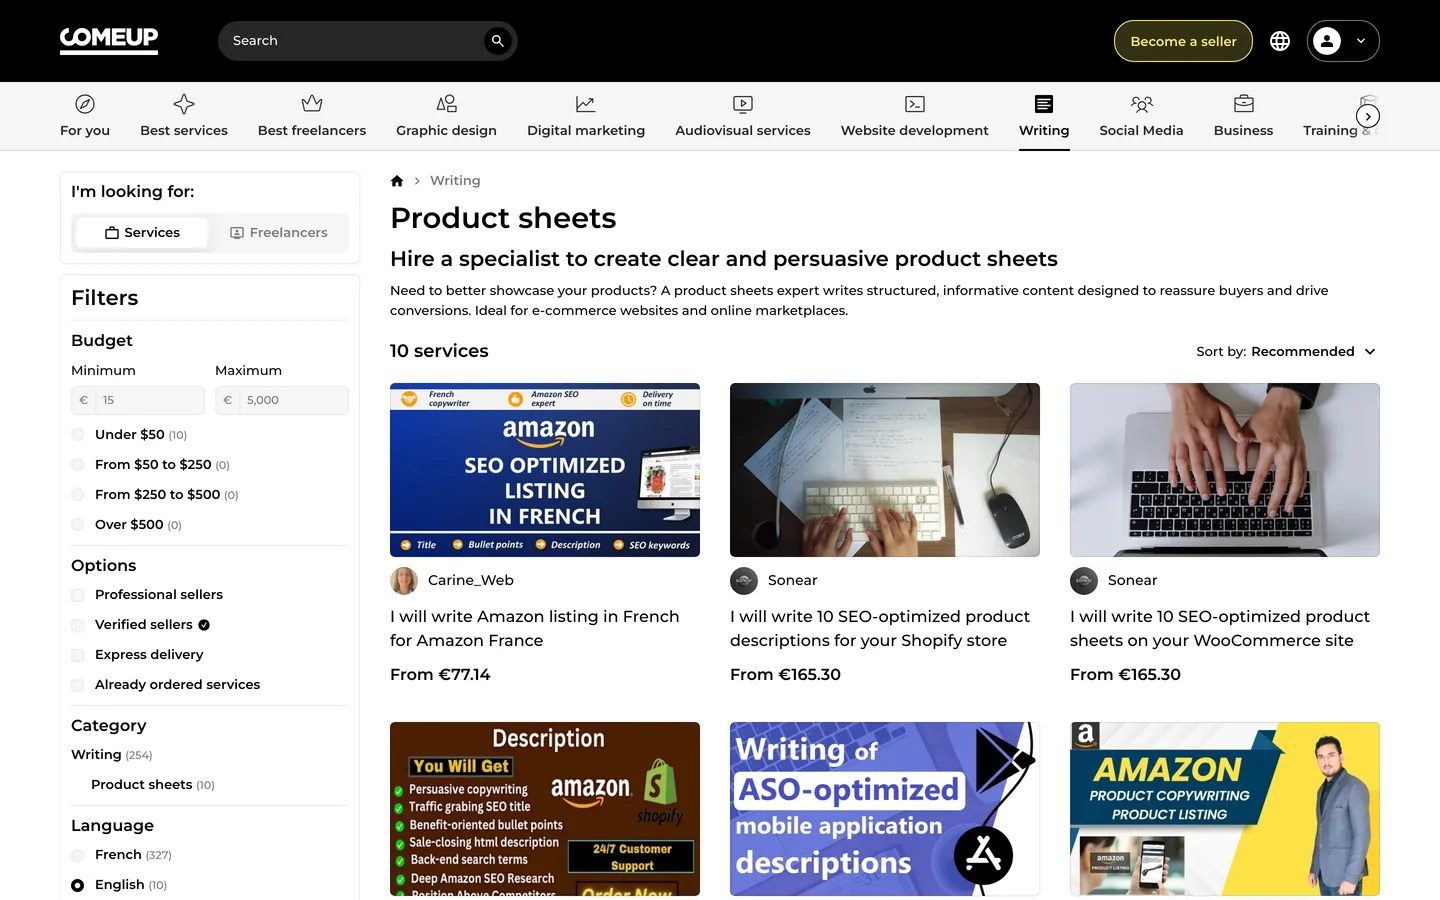Select the From $50 to $250 option
Image resolution: width=1440 pixels, height=900 pixels.
(78, 465)
